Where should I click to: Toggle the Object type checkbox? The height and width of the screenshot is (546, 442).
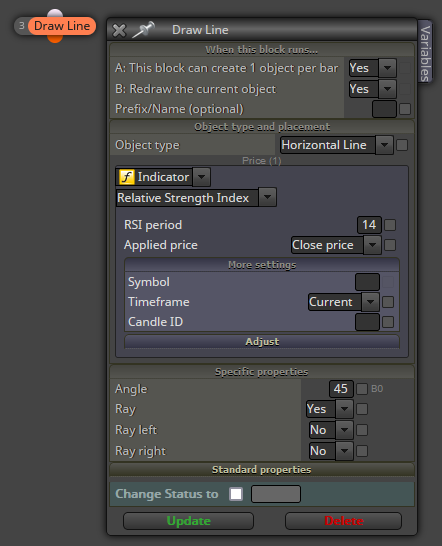coord(402,145)
